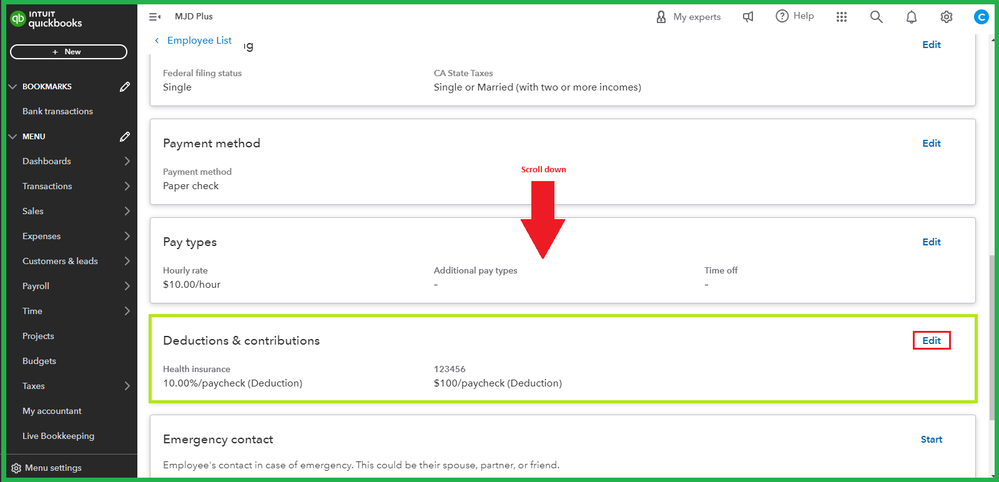
Task: Click the QuickBooks logo
Action: 47,20
